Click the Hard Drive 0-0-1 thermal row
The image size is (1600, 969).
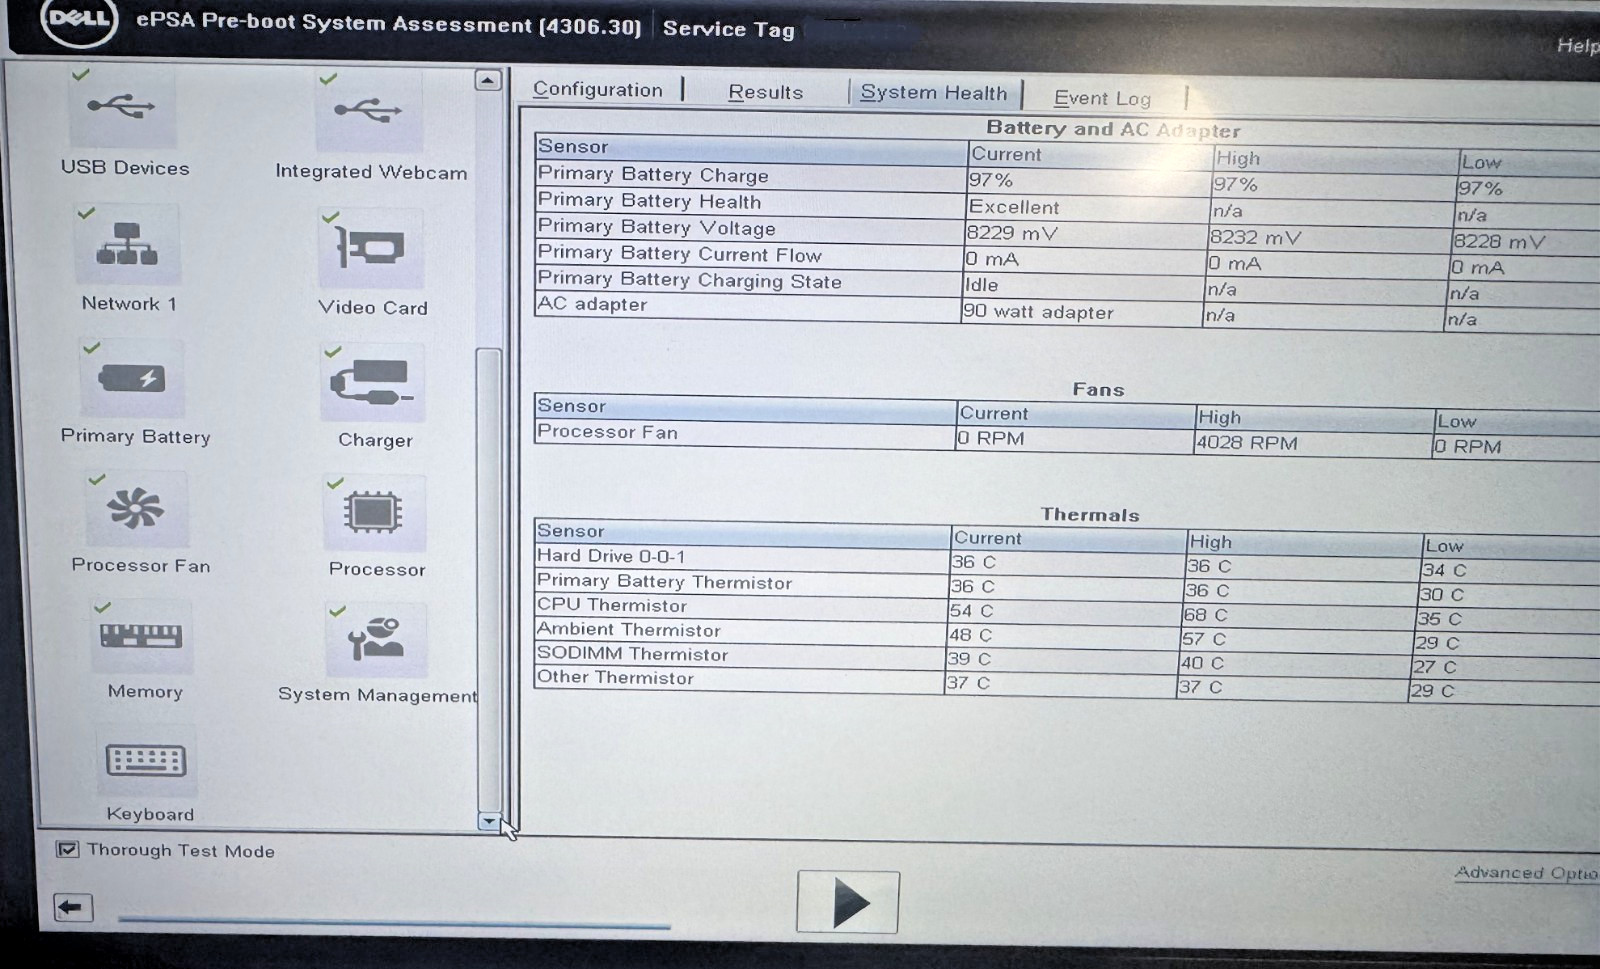pyautogui.click(x=1067, y=563)
